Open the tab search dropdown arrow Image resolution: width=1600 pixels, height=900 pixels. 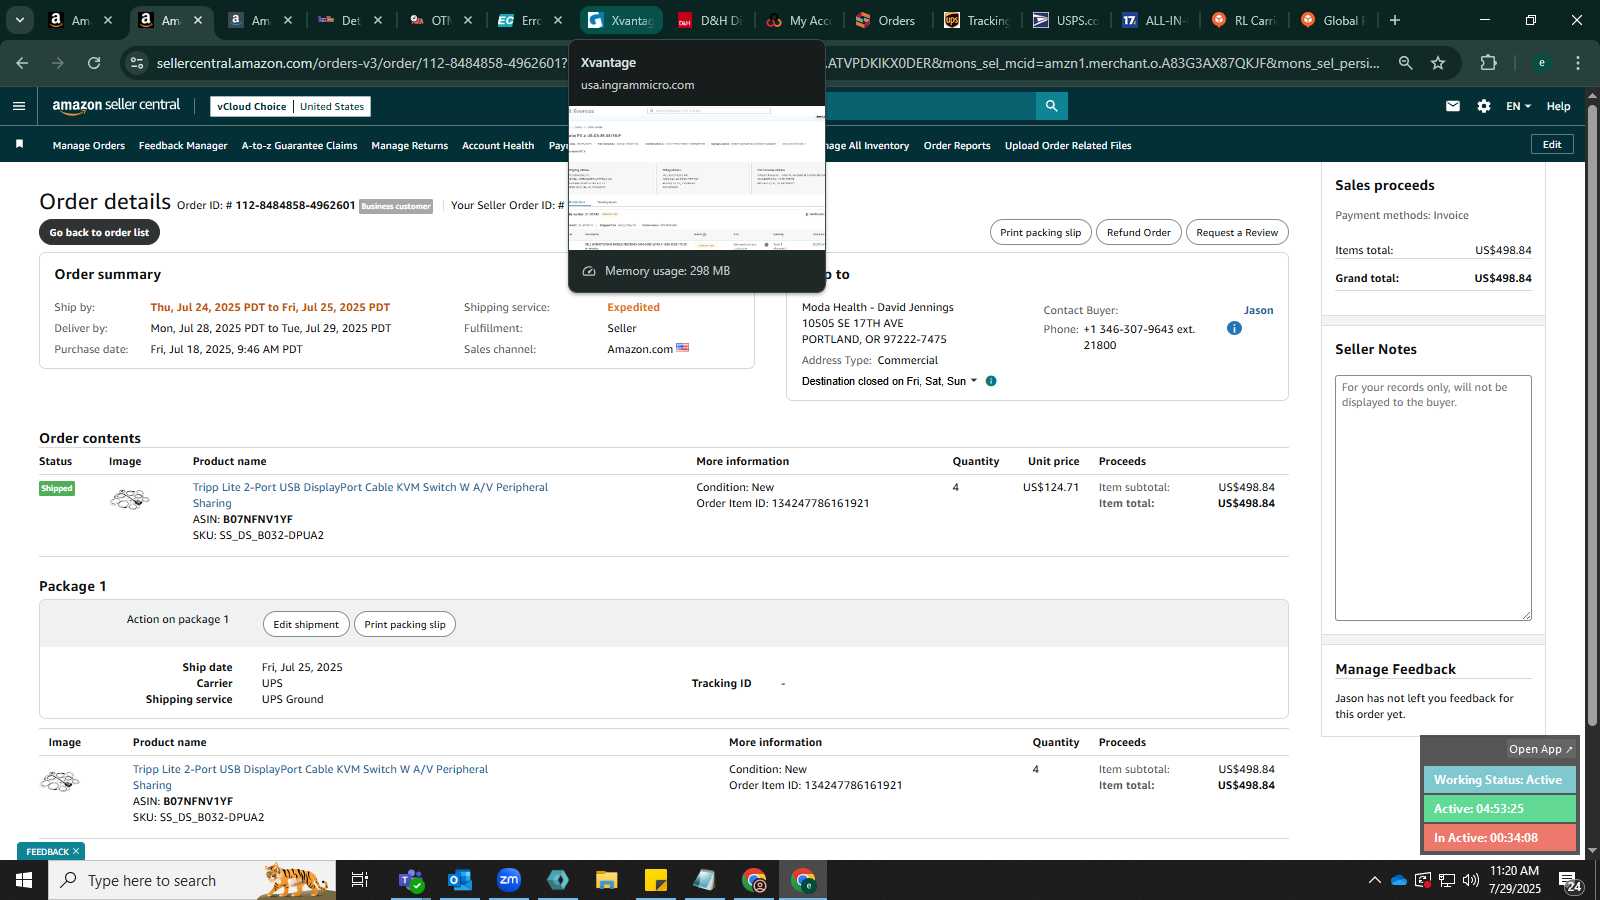[x=19, y=20]
